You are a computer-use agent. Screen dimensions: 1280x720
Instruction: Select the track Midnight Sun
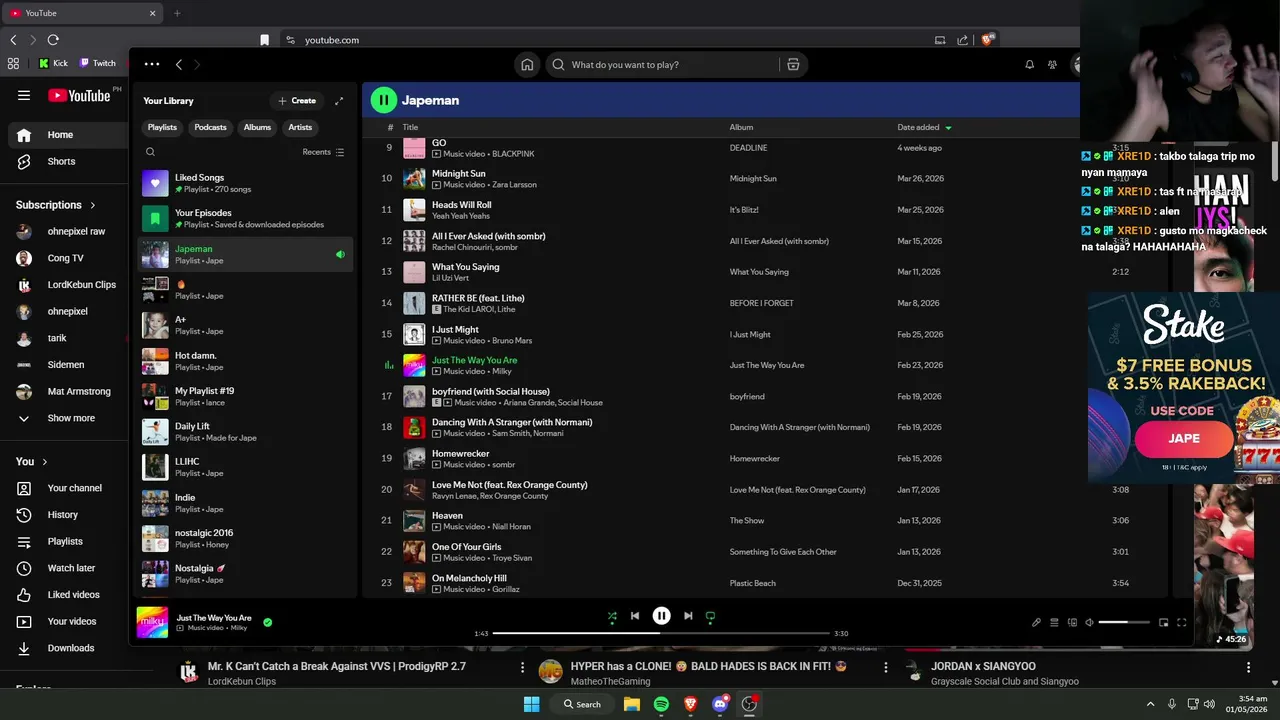458,174
